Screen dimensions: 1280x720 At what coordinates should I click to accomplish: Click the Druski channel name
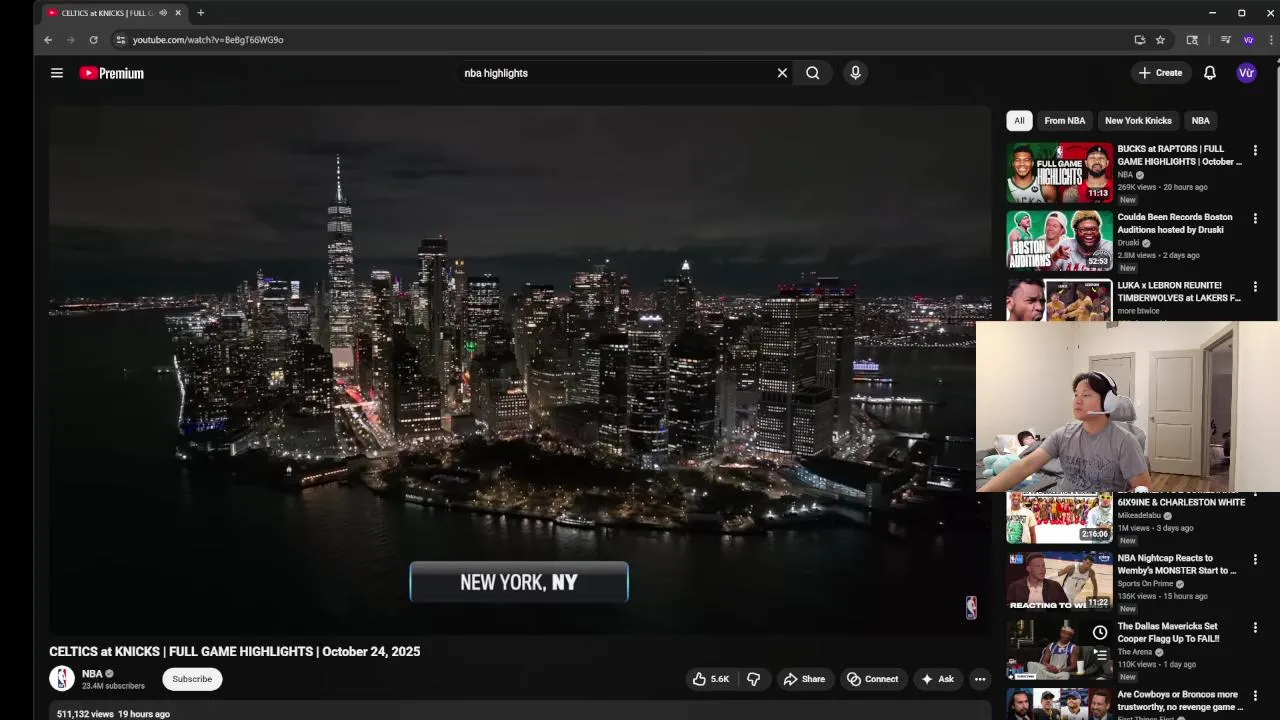[x=1128, y=243]
